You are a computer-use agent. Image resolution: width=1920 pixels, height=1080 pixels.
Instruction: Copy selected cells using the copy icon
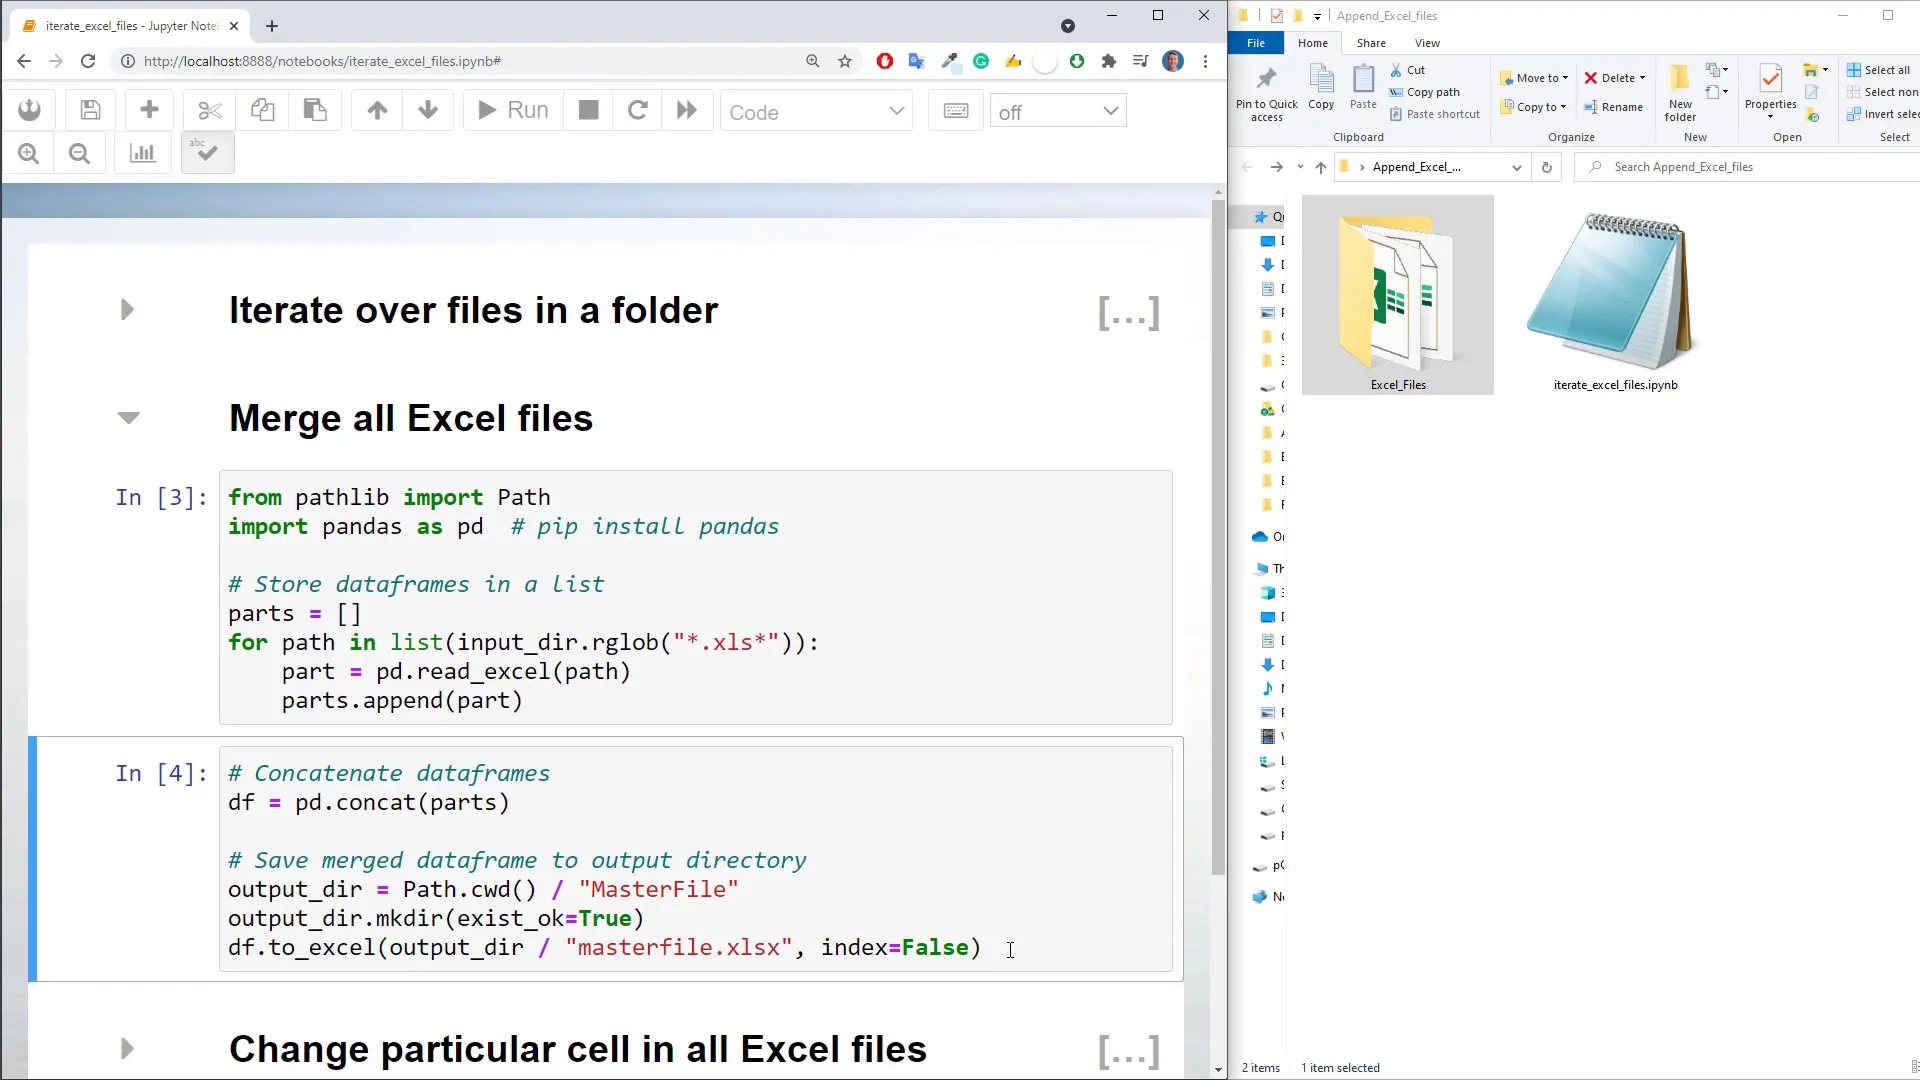262,110
